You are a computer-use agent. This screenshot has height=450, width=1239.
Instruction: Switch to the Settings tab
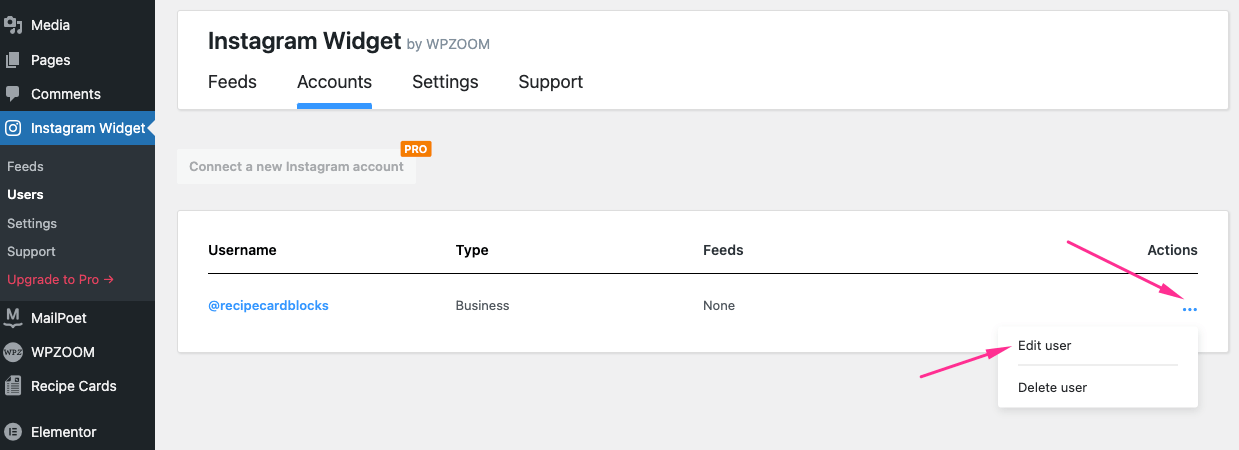tap(445, 82)
